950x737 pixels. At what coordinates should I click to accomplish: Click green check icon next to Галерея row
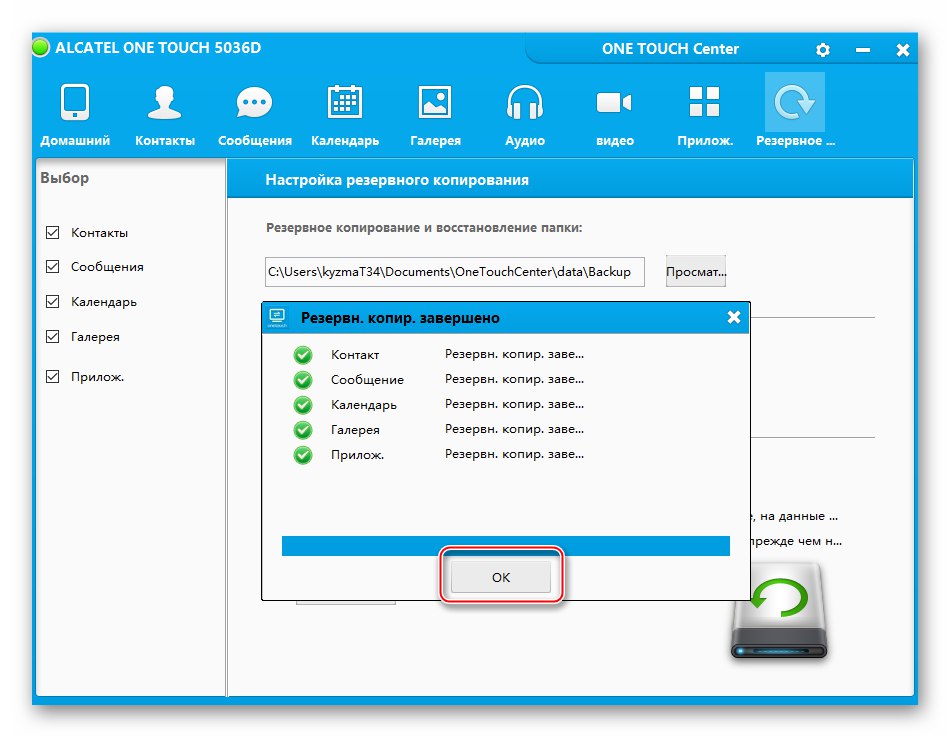tap(303, 430)
